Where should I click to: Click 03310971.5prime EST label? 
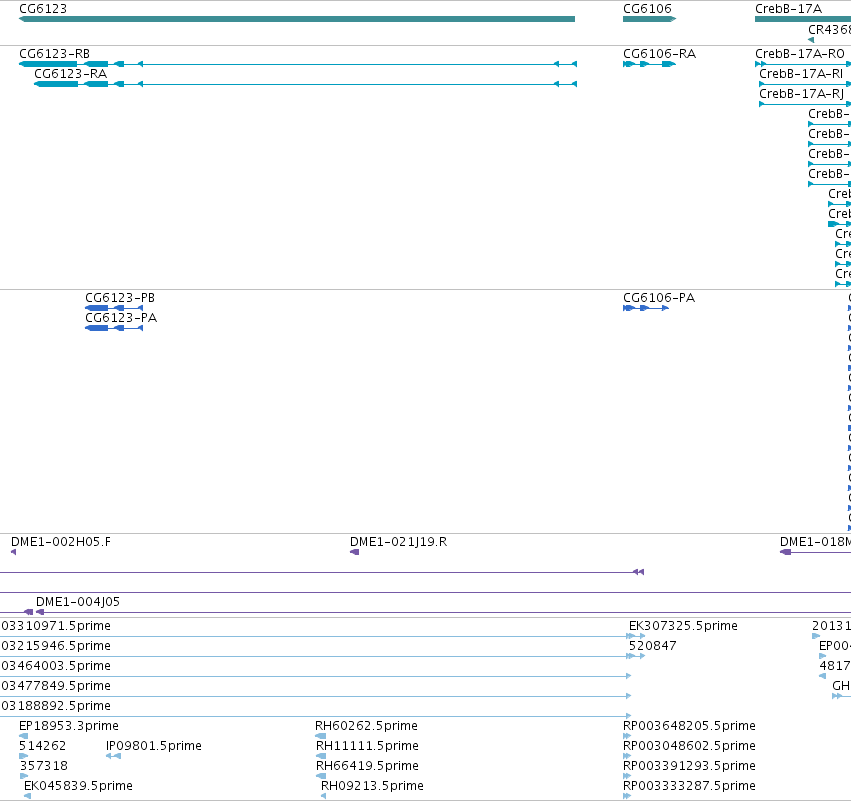tap(56, 626)
